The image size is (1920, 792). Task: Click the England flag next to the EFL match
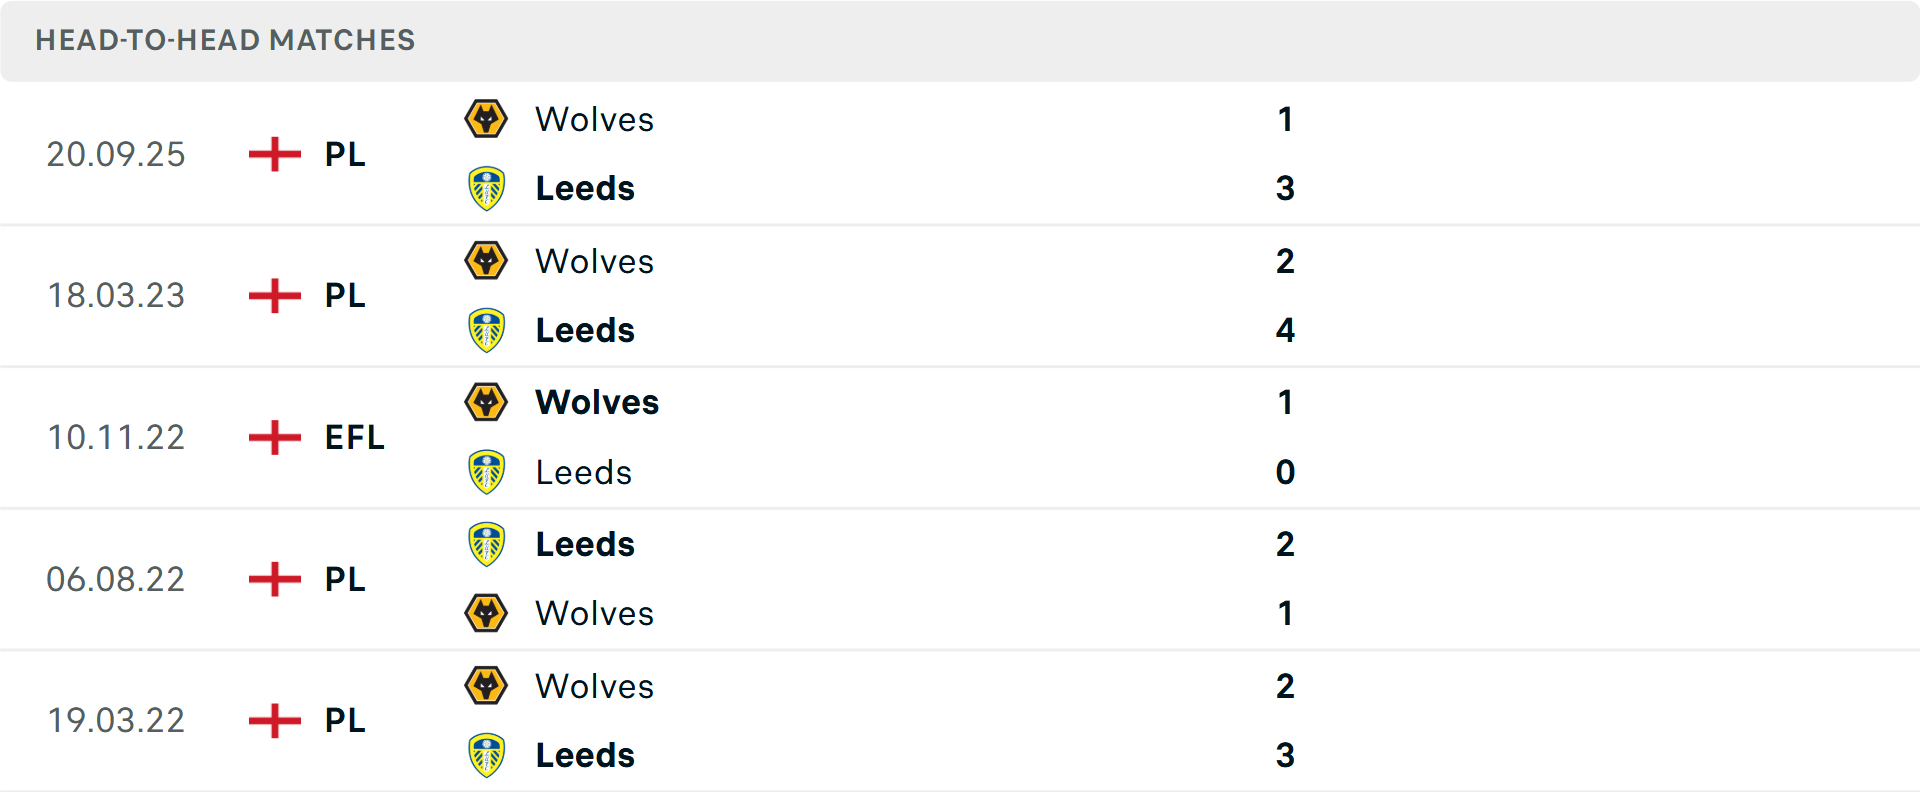tap(272, 437)
